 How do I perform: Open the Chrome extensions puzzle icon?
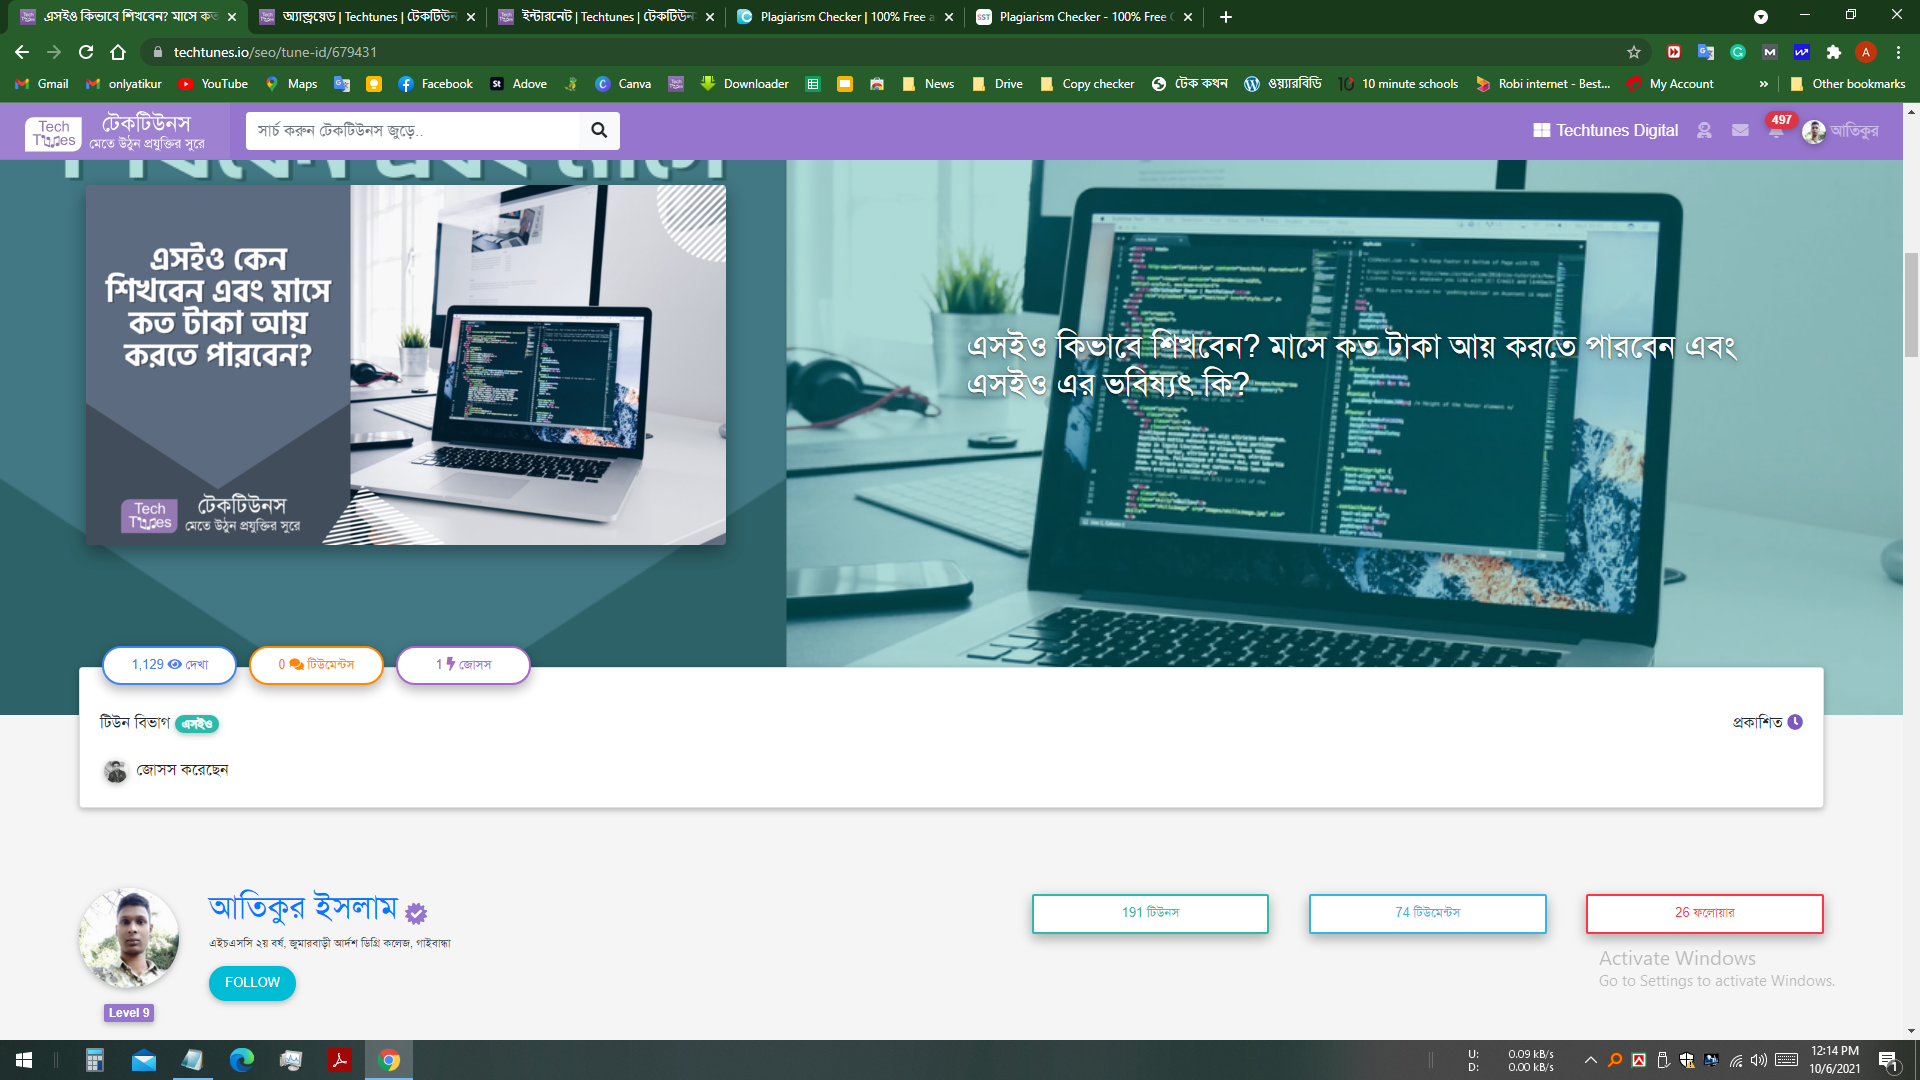pyautogui.click(x=1833, y=52)
